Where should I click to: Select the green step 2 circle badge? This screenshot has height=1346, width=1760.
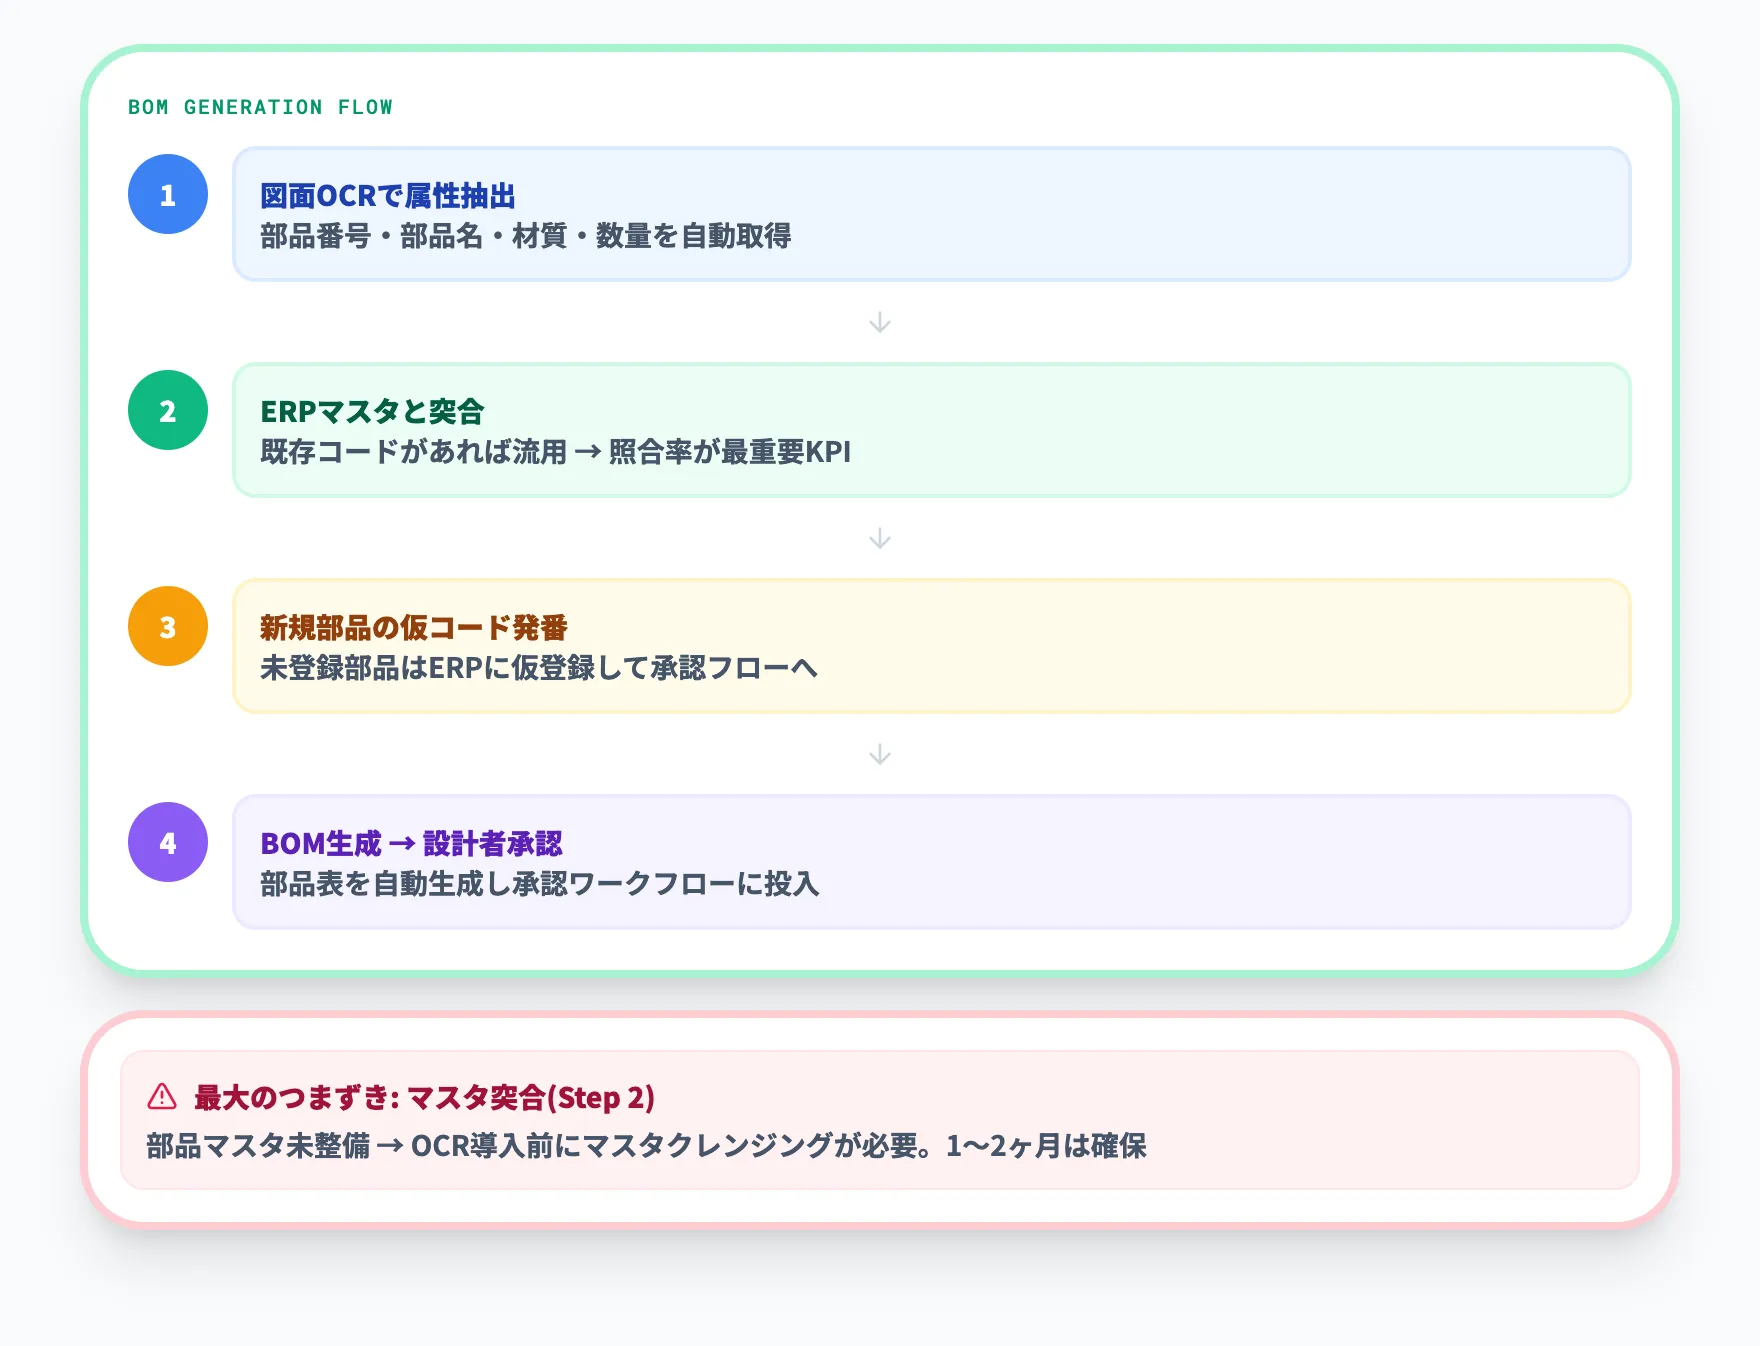[167, 410]
